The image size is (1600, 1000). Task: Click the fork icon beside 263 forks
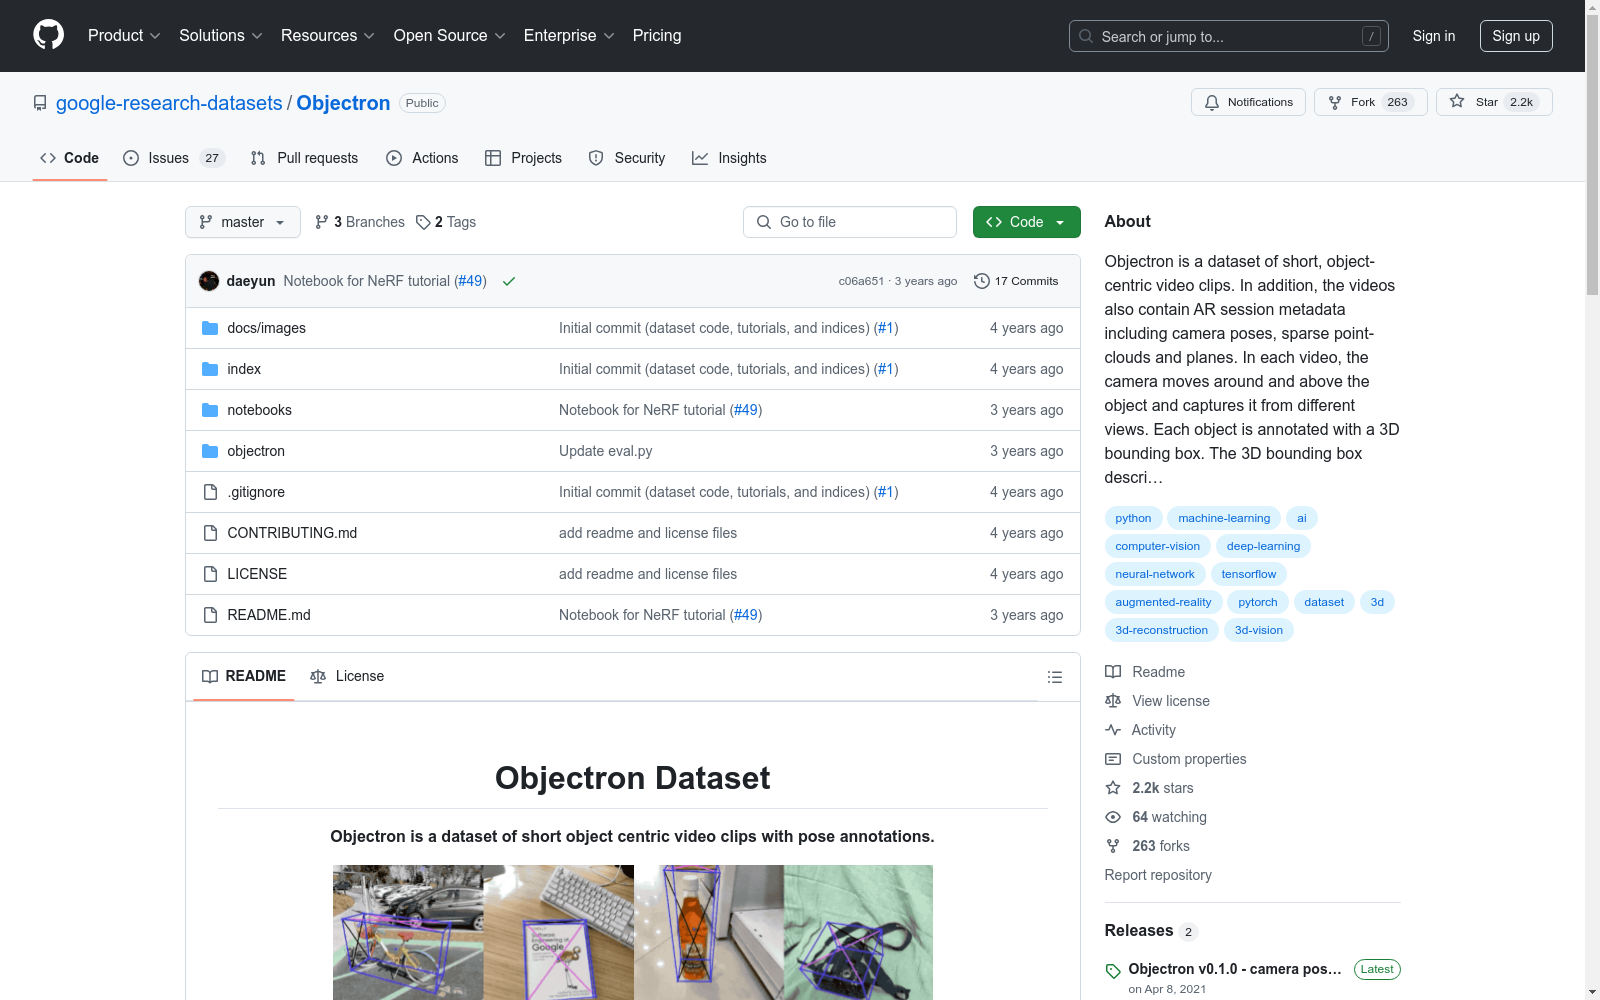(1113, 846)
